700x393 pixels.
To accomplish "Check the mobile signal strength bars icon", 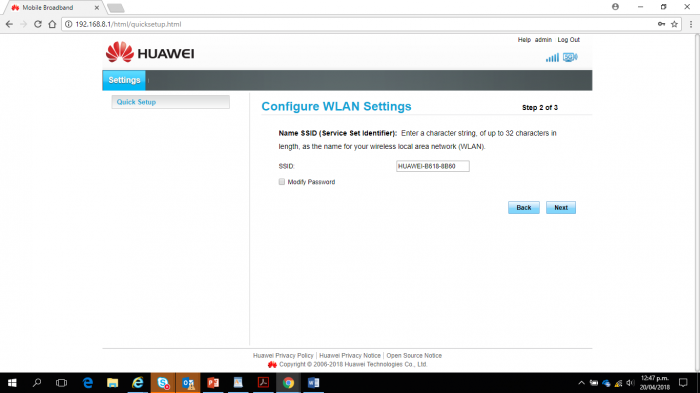I will (x=552, y=58).
